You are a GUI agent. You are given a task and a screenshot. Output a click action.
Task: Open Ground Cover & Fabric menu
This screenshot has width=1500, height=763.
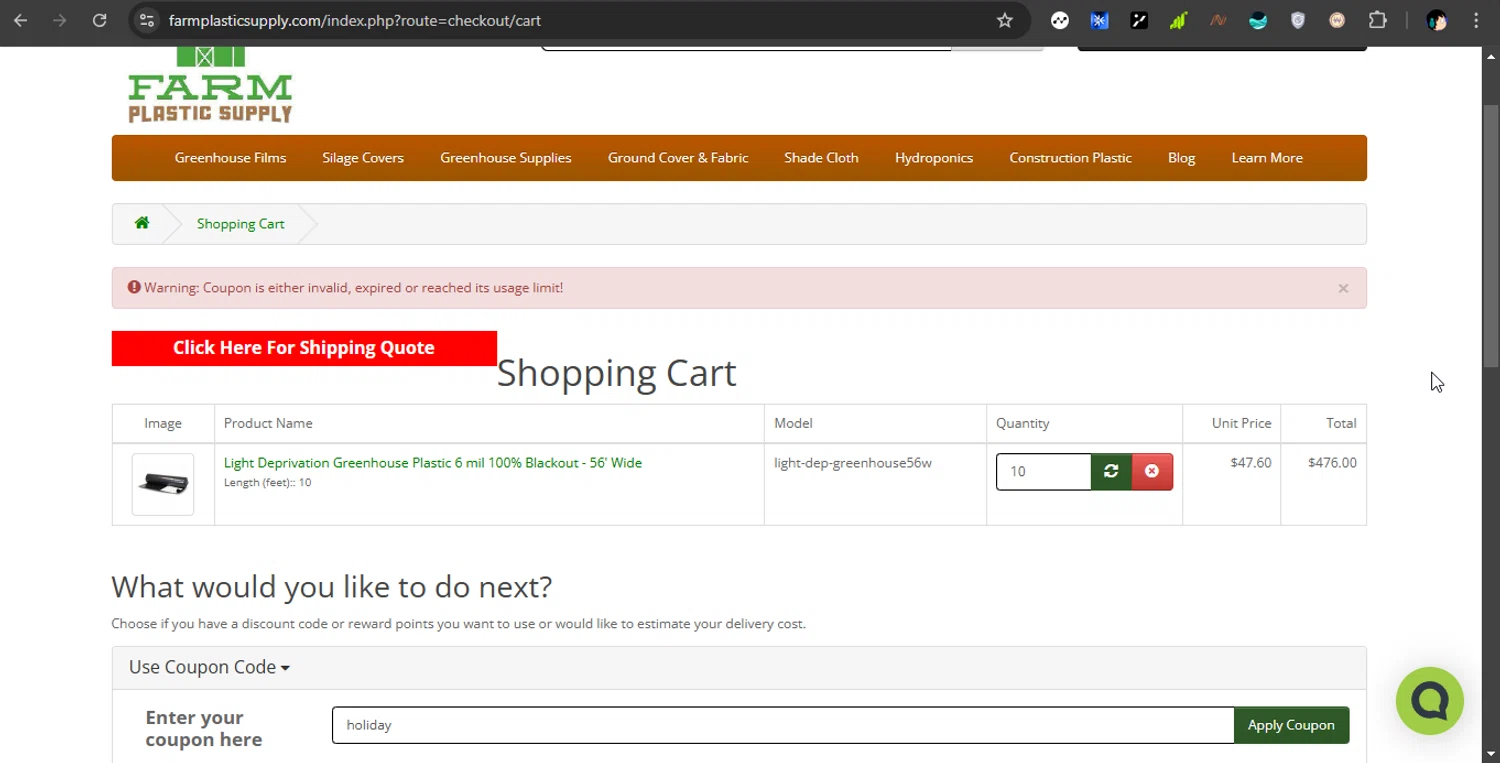(678, 158)
